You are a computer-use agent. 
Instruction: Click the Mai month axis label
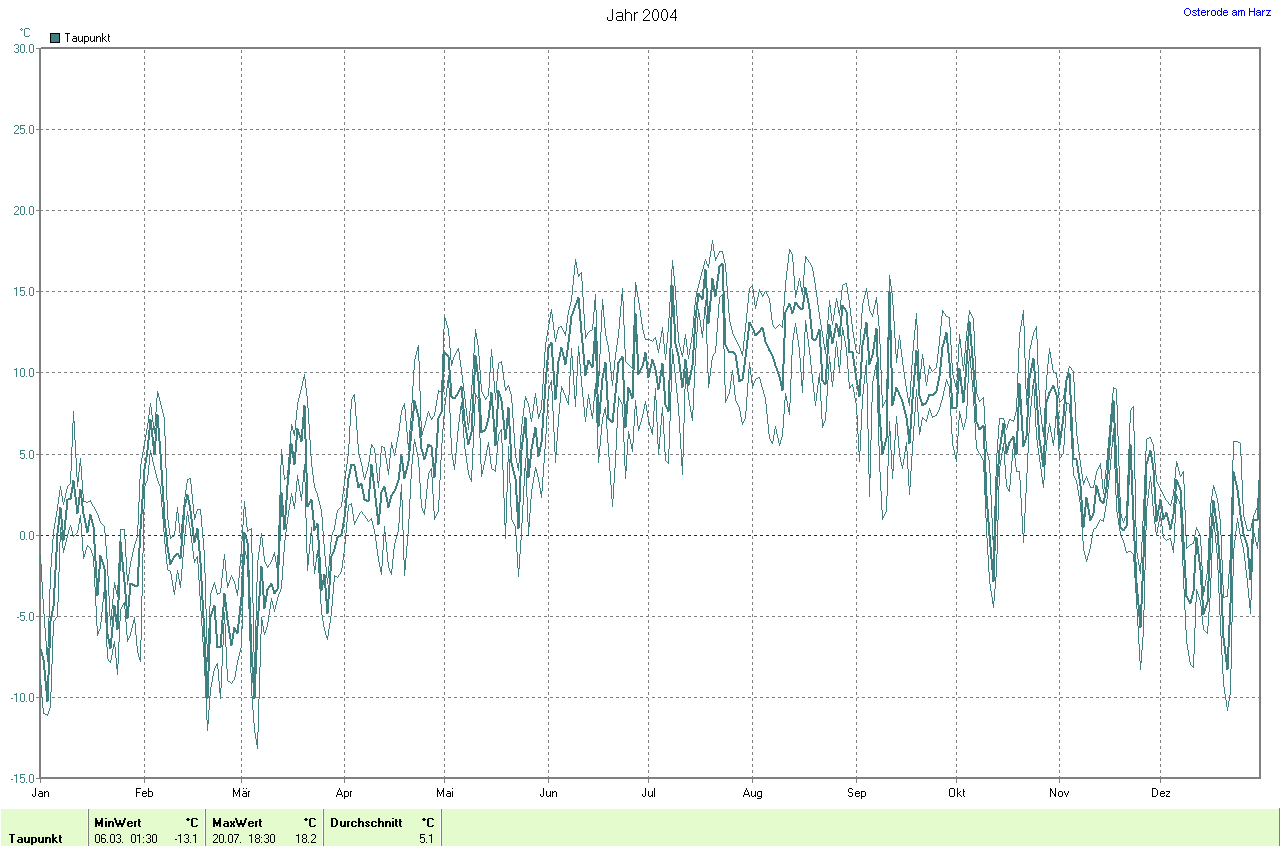point(445,793)
